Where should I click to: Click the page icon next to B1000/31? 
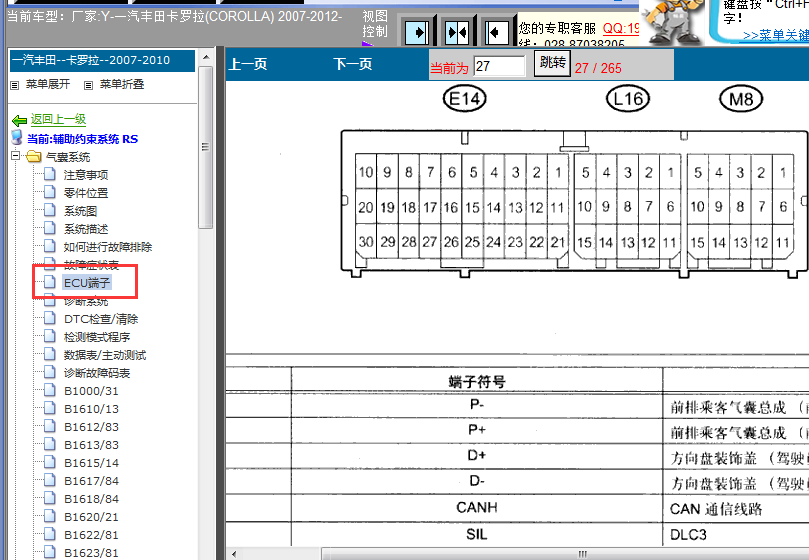pos(50,391)
